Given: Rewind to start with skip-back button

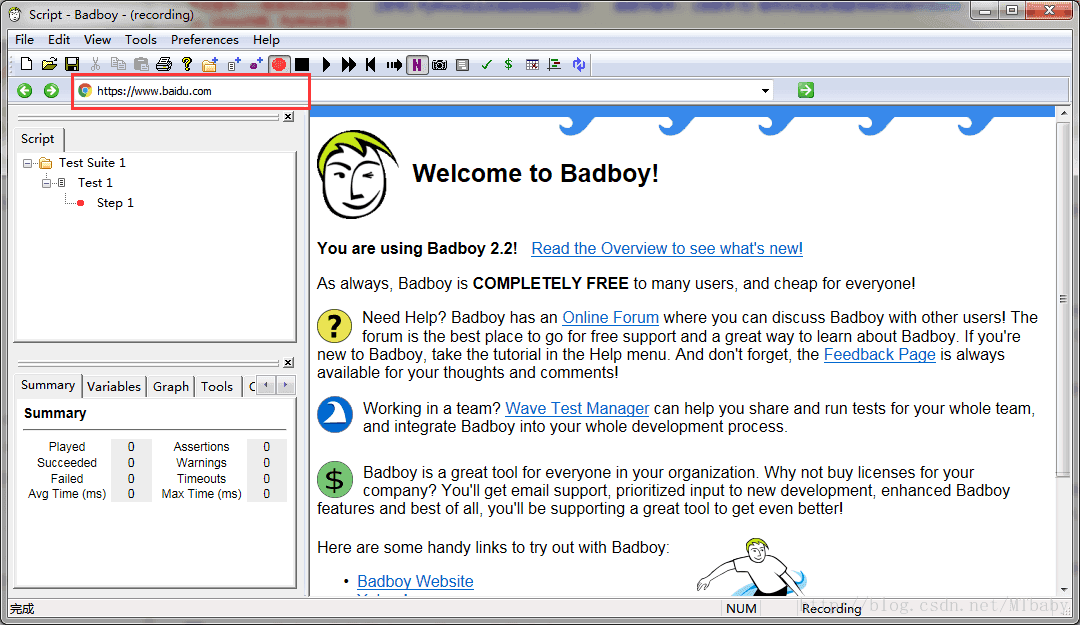Looking at the screenshot, I should point(371,64).
